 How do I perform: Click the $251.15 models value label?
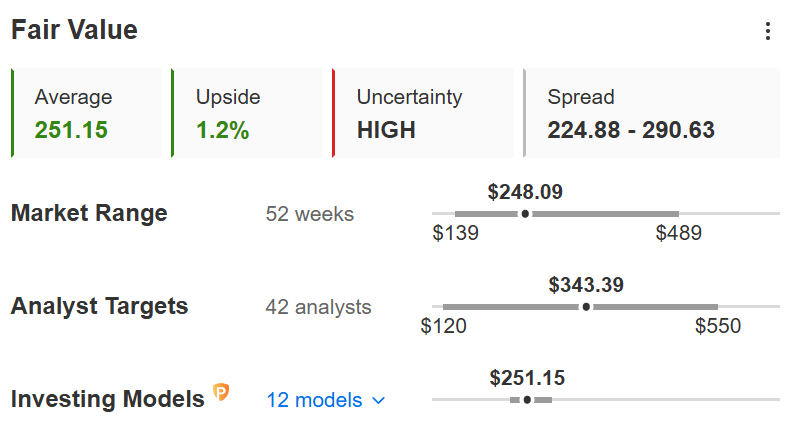pyautogui.click(x=527, y=378)
